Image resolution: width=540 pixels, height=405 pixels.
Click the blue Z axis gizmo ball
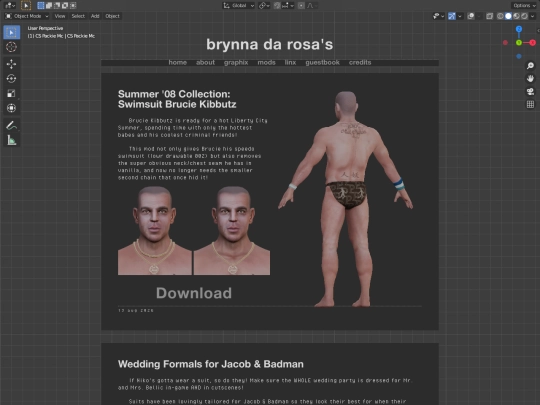[x=519, y=29]
